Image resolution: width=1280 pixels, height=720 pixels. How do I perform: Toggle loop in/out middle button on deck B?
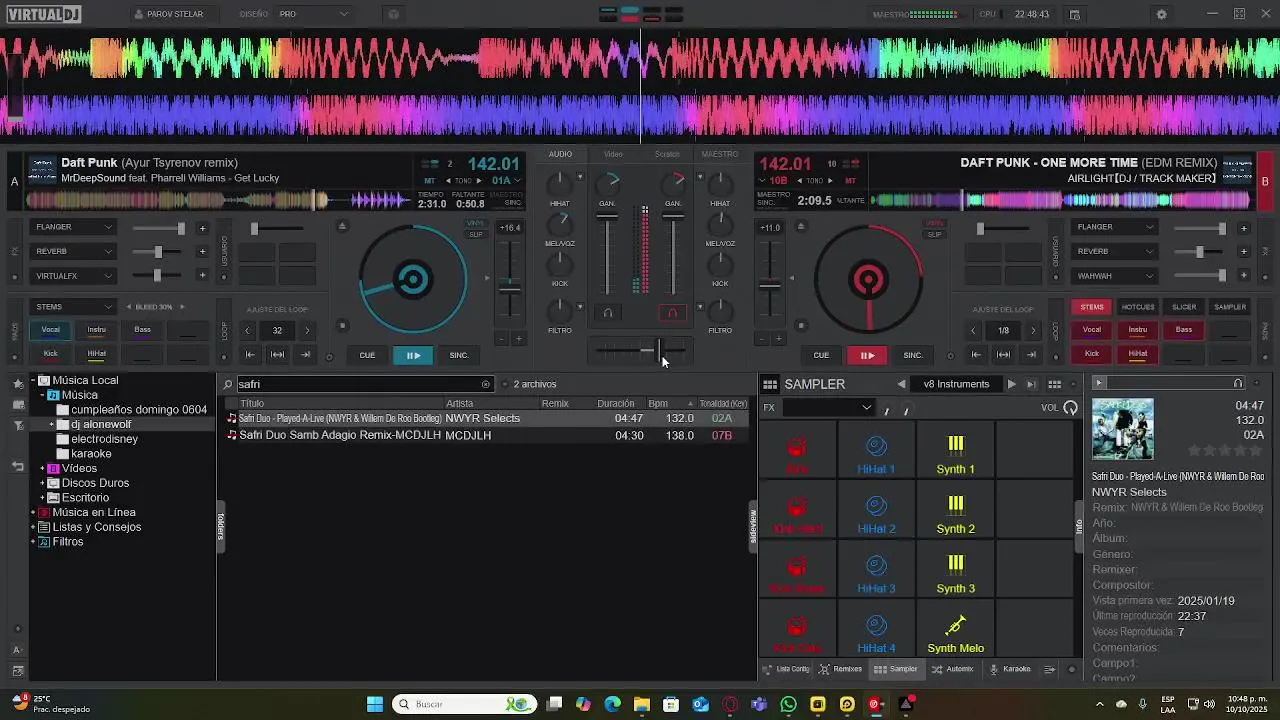coord(1003,355)
